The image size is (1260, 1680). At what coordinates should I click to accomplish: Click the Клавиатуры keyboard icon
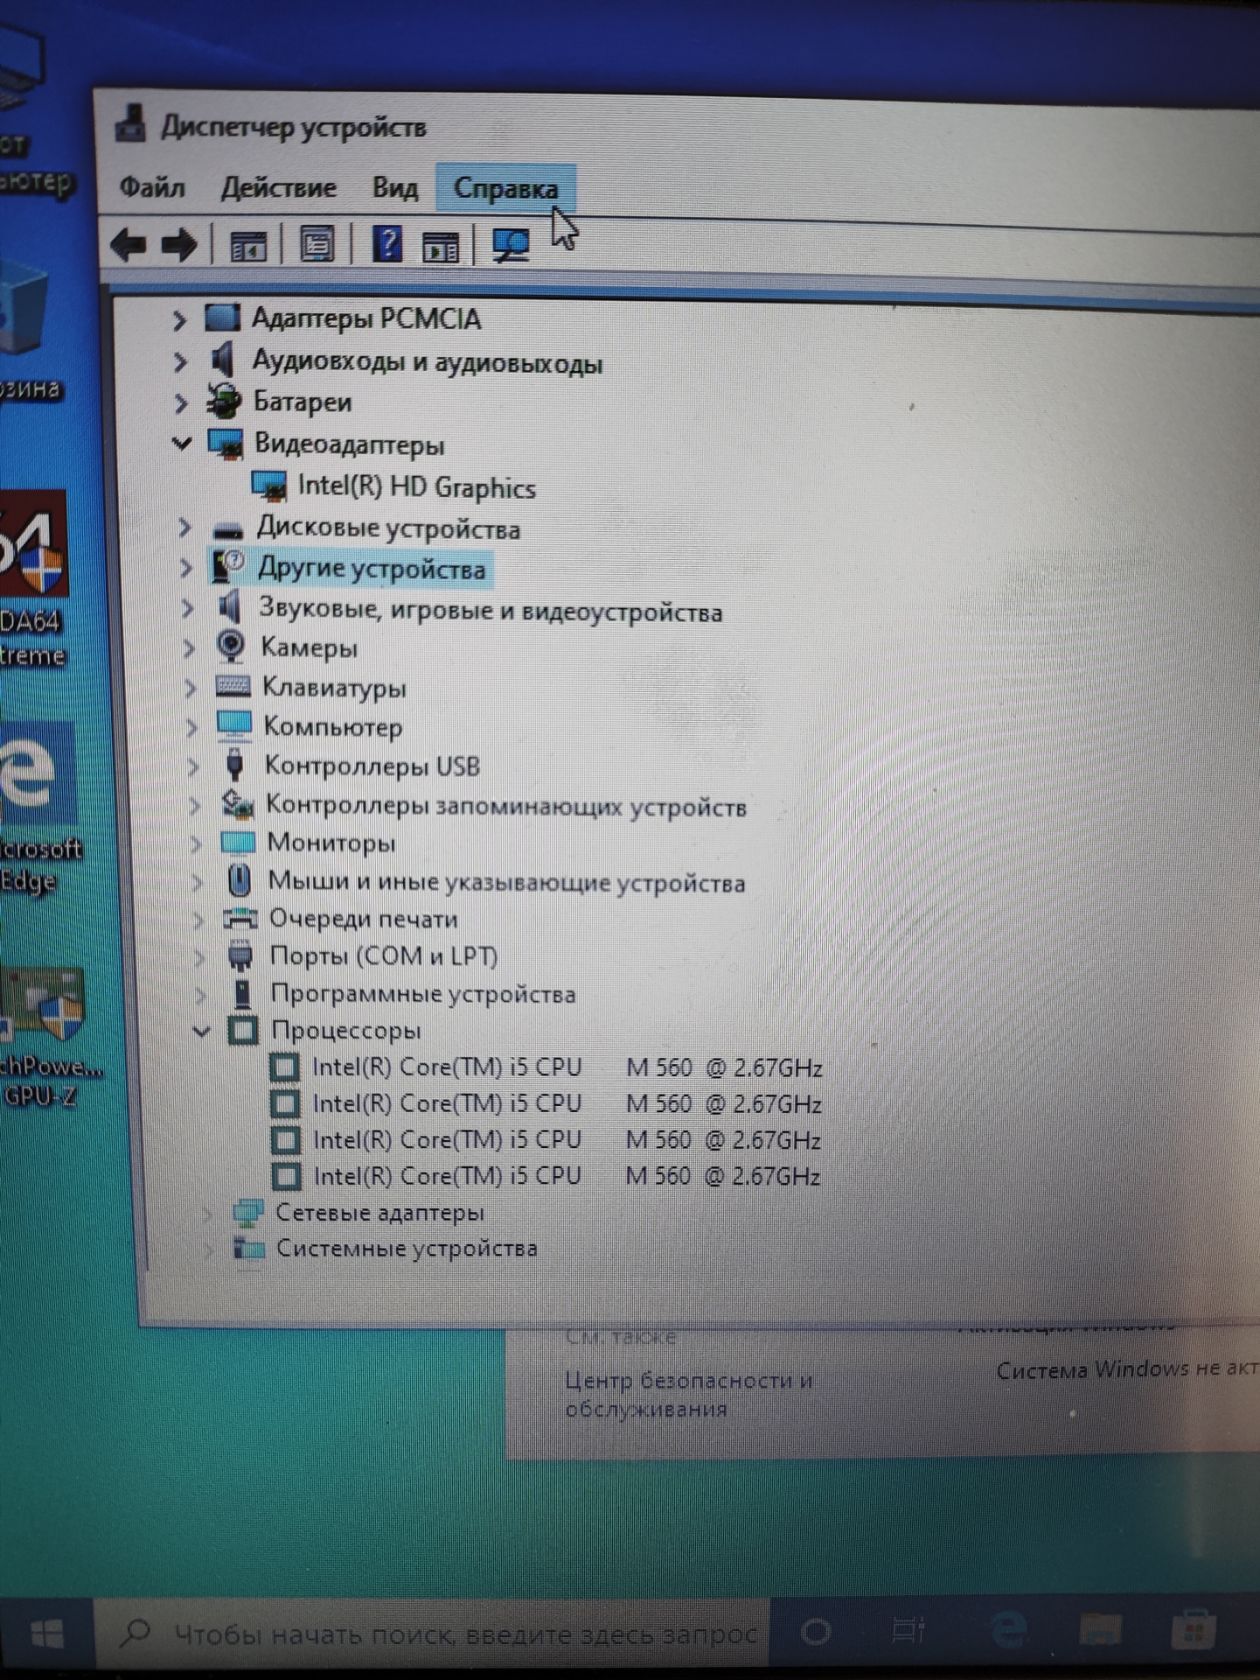[233, 686]
